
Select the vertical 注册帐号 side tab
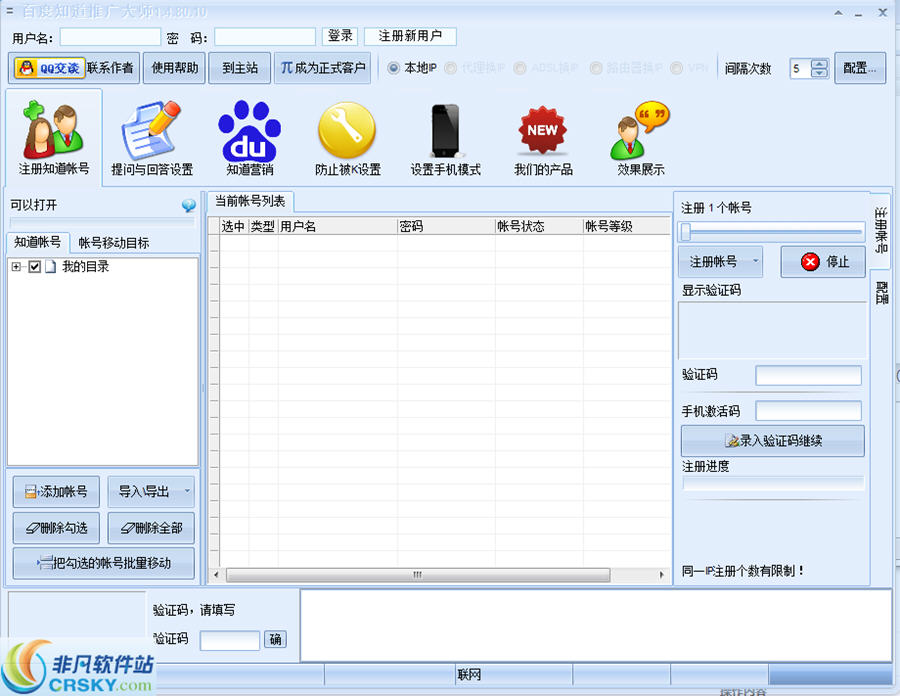pyautogui.click(x=881, y=230)
